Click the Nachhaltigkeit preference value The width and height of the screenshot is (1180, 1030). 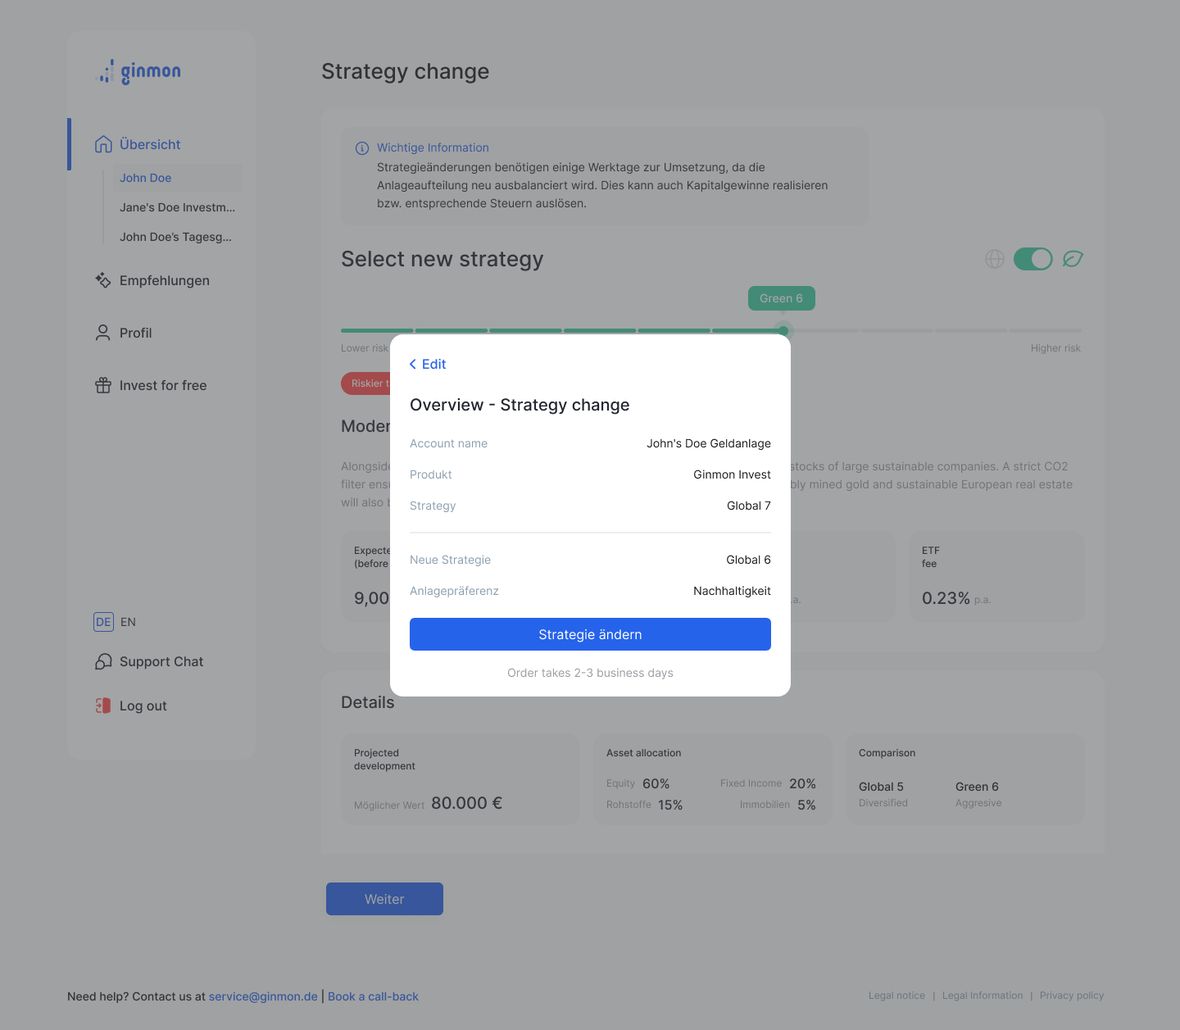[731, 591]
